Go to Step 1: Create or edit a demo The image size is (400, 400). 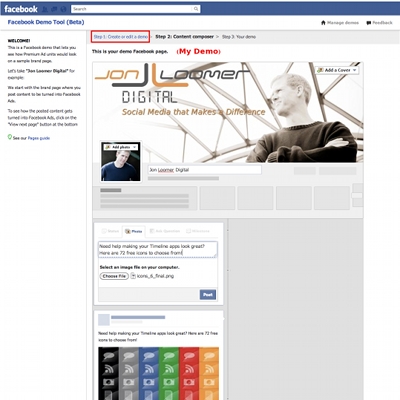point(121,37)
